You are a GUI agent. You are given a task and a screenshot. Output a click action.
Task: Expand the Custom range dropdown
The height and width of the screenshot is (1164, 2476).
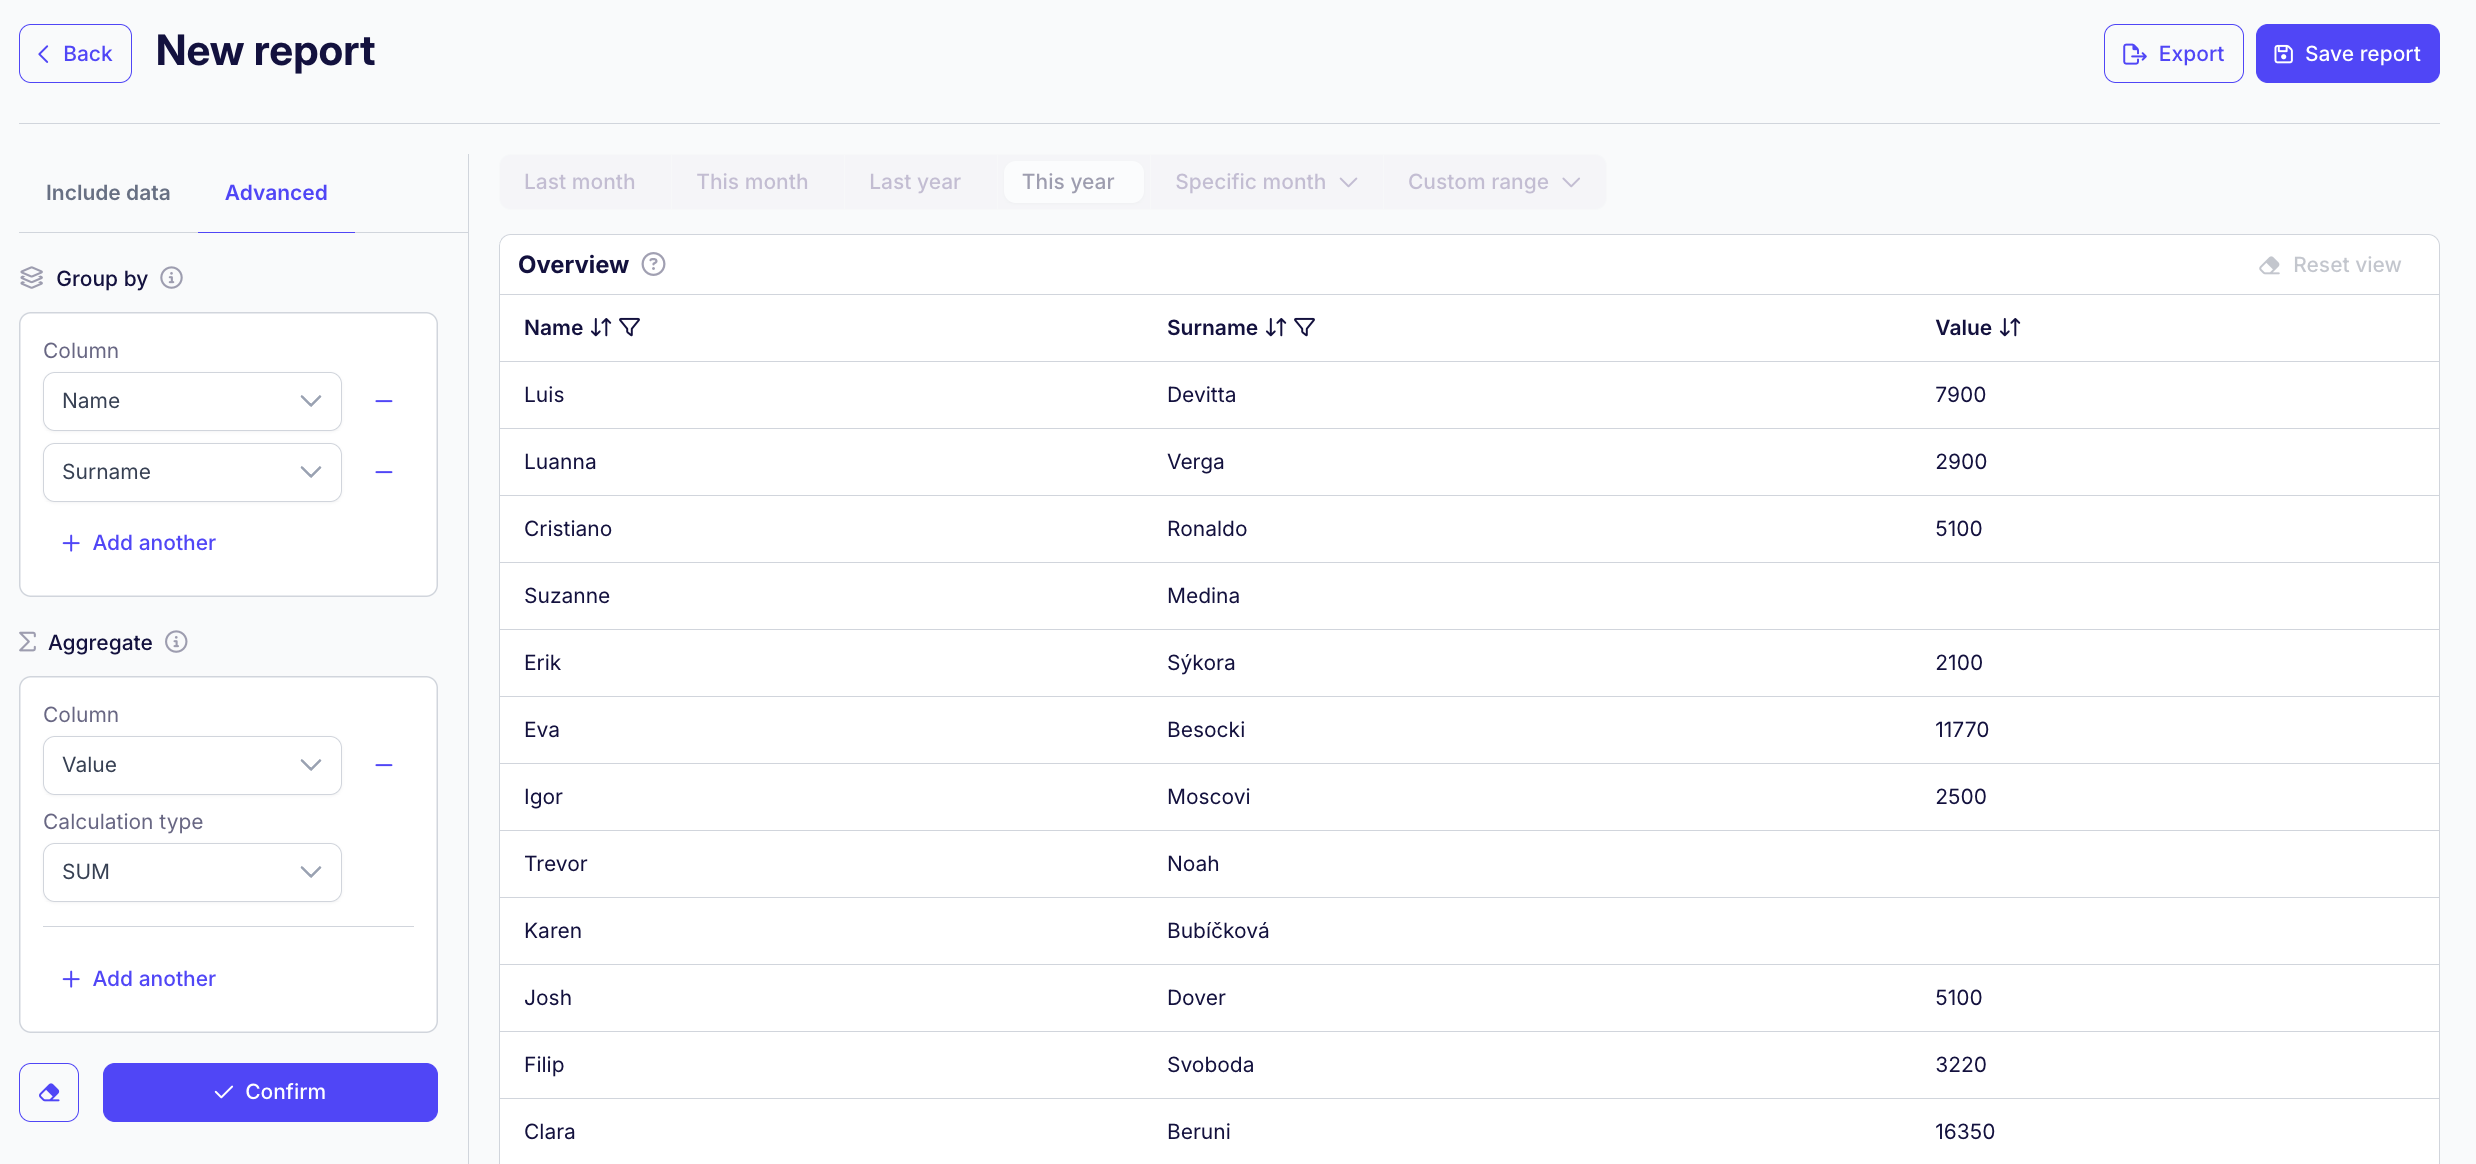click(1493, 182)
